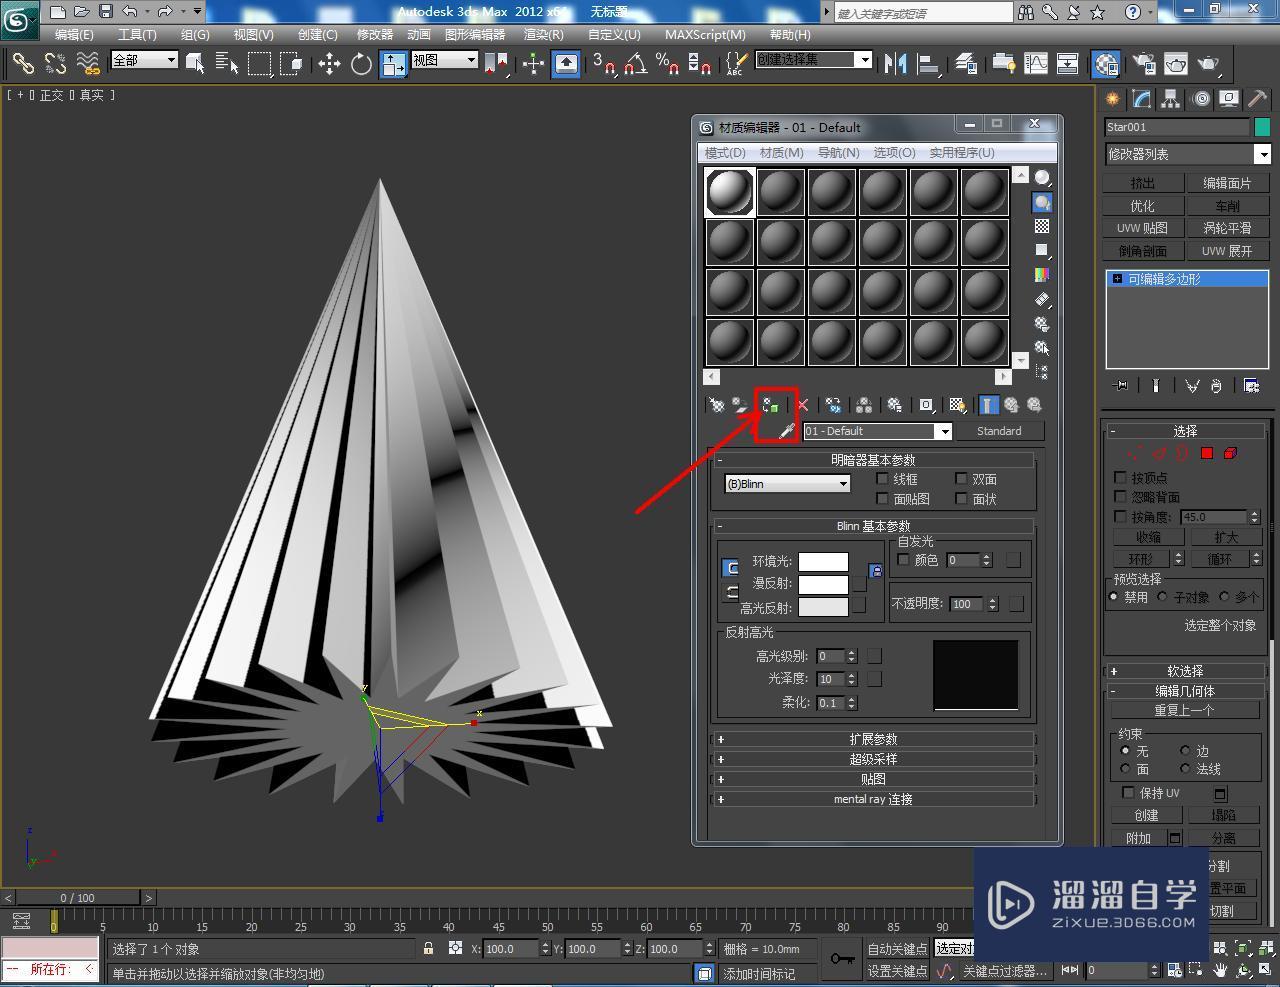Toggle Background checker icon in Material Editor
The height and width of the screenshot is (987, 1280).
[x=1042, y=226]
